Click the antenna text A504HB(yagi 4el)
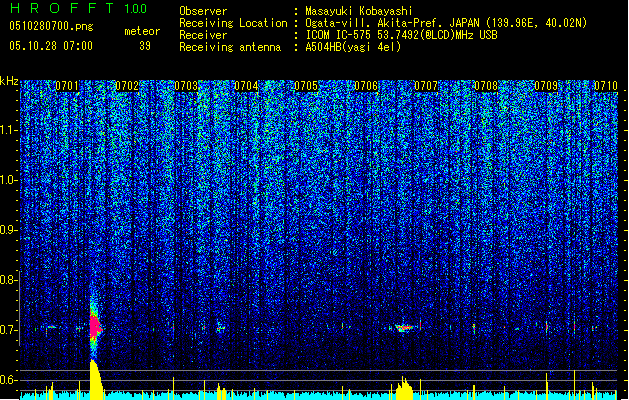This screenshot has width=629, height=400. [353, 47]
